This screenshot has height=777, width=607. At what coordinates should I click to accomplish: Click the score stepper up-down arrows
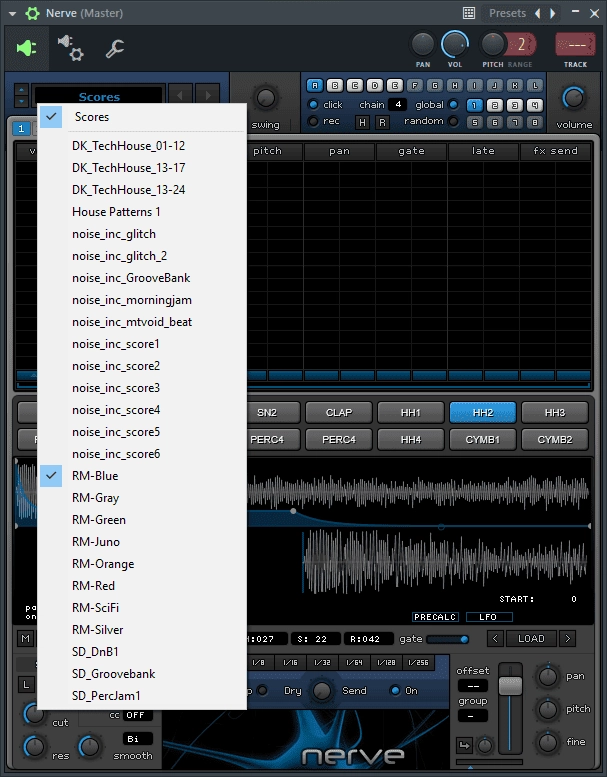point(21,96)
